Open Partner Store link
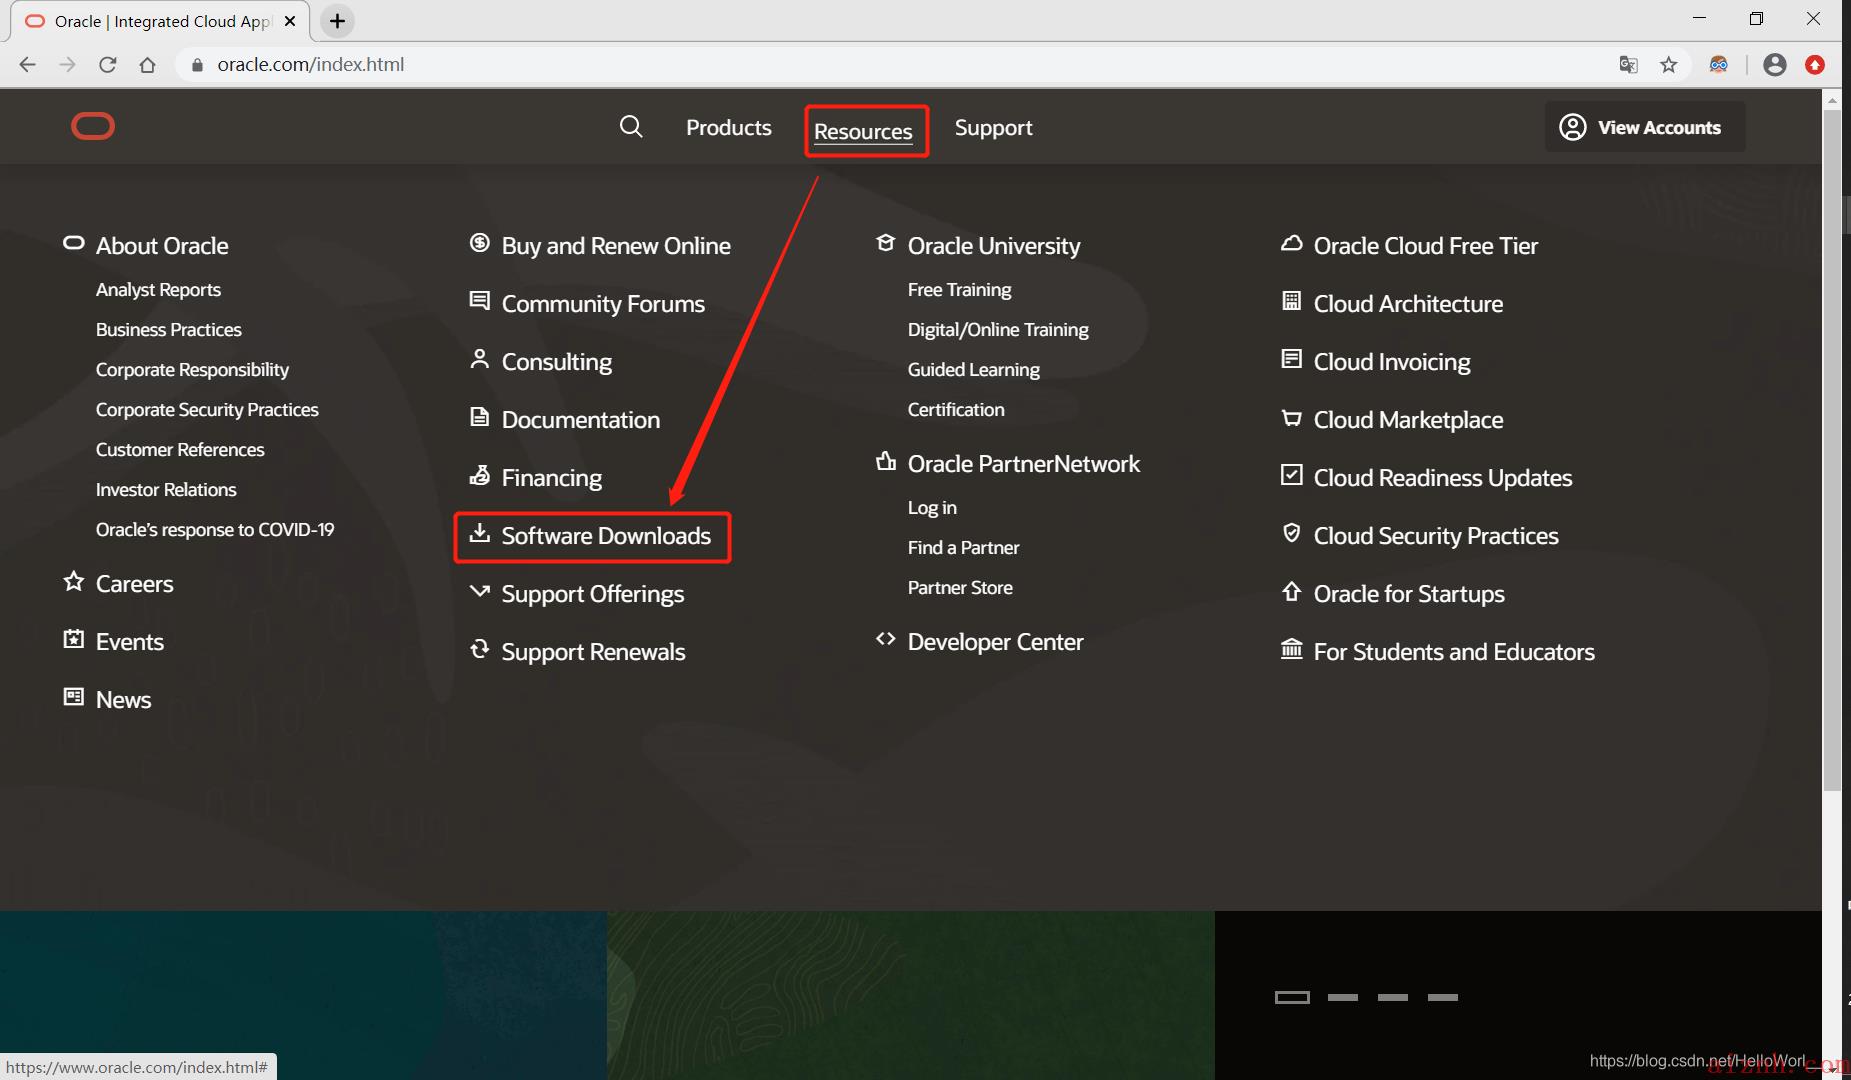This screenshot has height=1080, width=1851. coord(960,588)
